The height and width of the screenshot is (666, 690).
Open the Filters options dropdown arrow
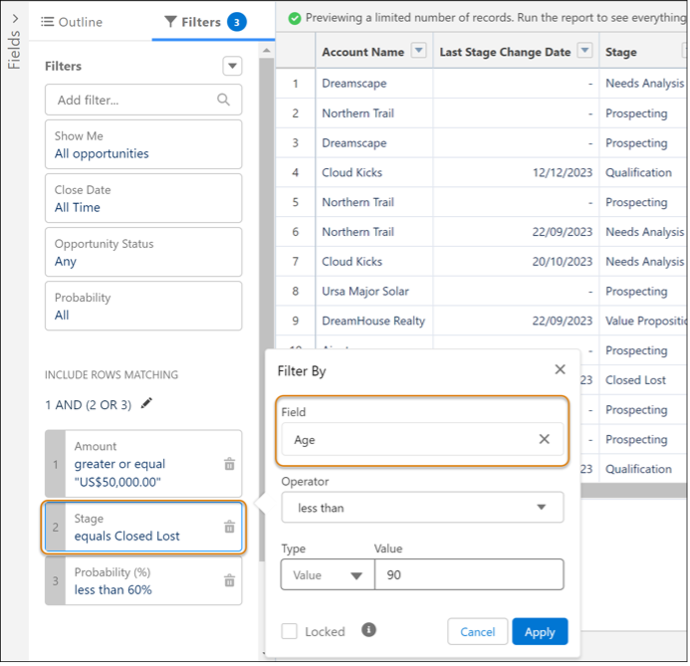pyautogui.click(x=232, y=66)
